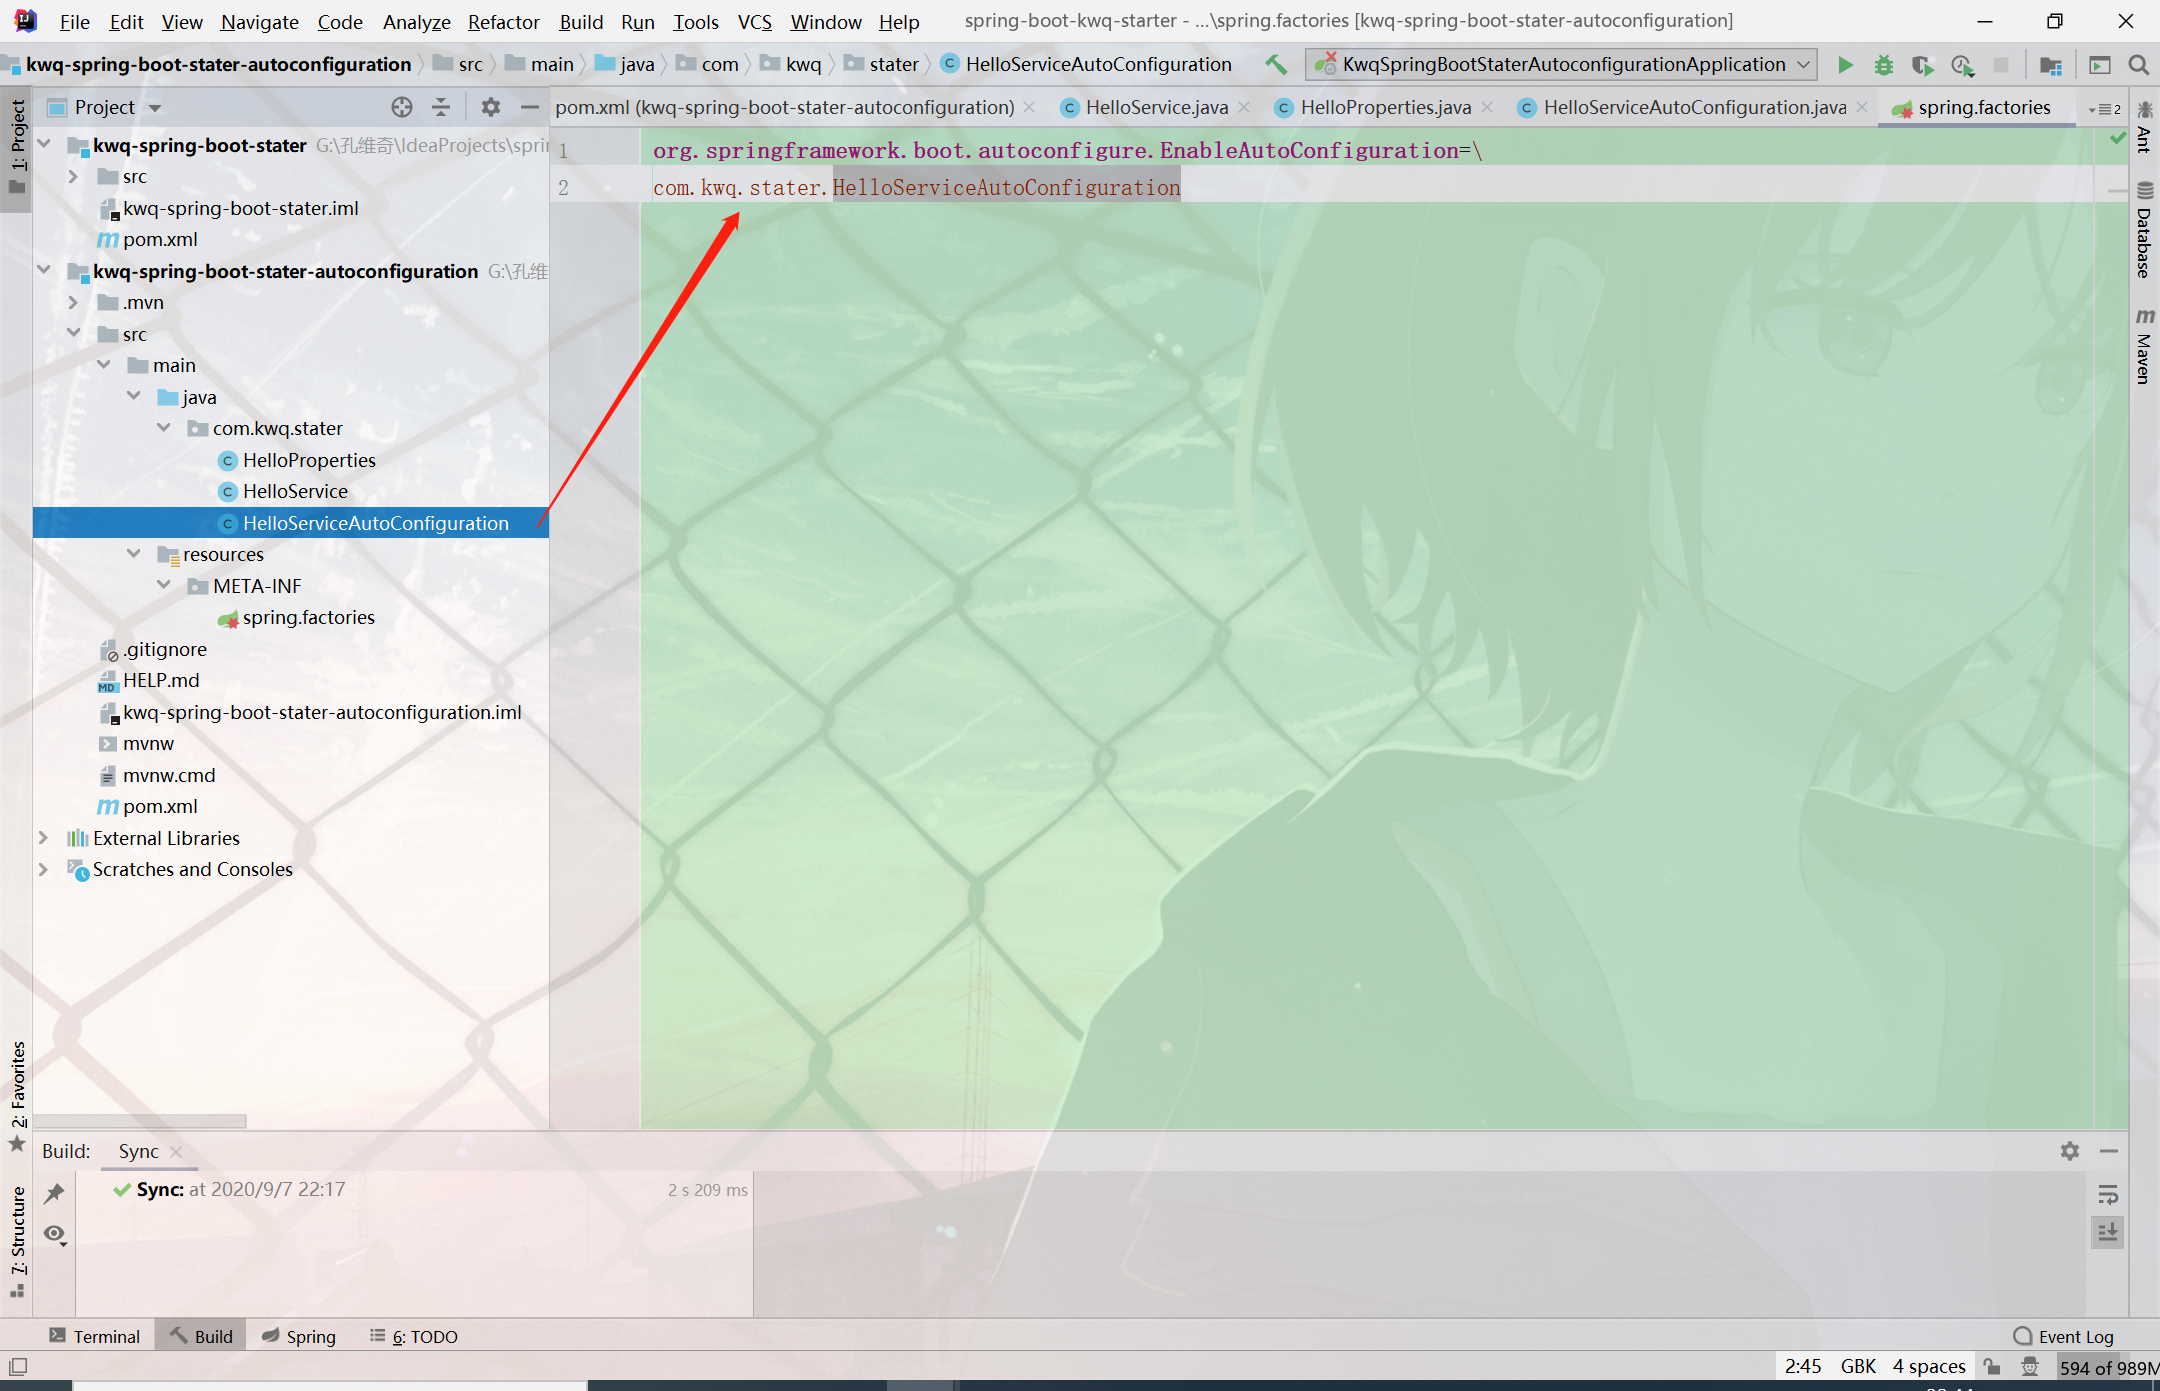
Task: Toggle the eye view filter in Build panel
Action: point(55,1234)
